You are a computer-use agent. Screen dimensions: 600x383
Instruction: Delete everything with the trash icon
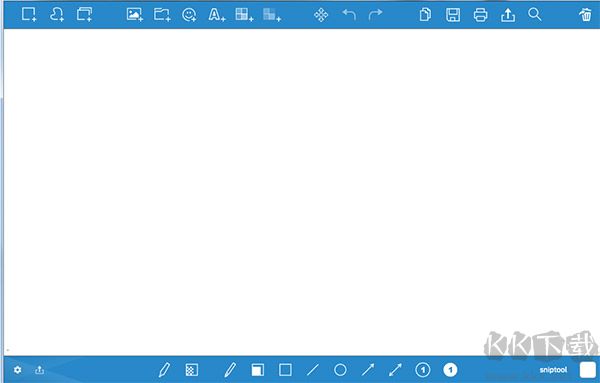pos(585,15)
